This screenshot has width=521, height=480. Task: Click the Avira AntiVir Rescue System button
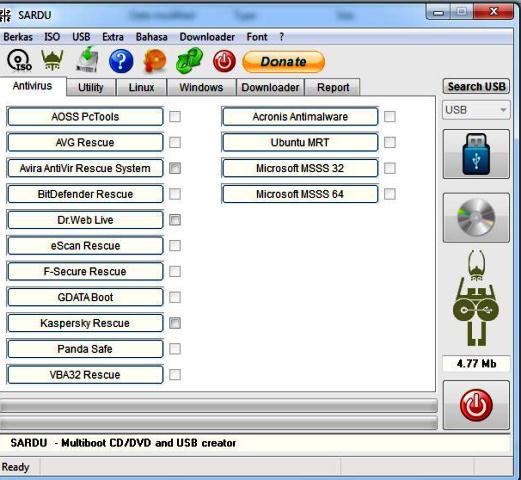(85, 168)
